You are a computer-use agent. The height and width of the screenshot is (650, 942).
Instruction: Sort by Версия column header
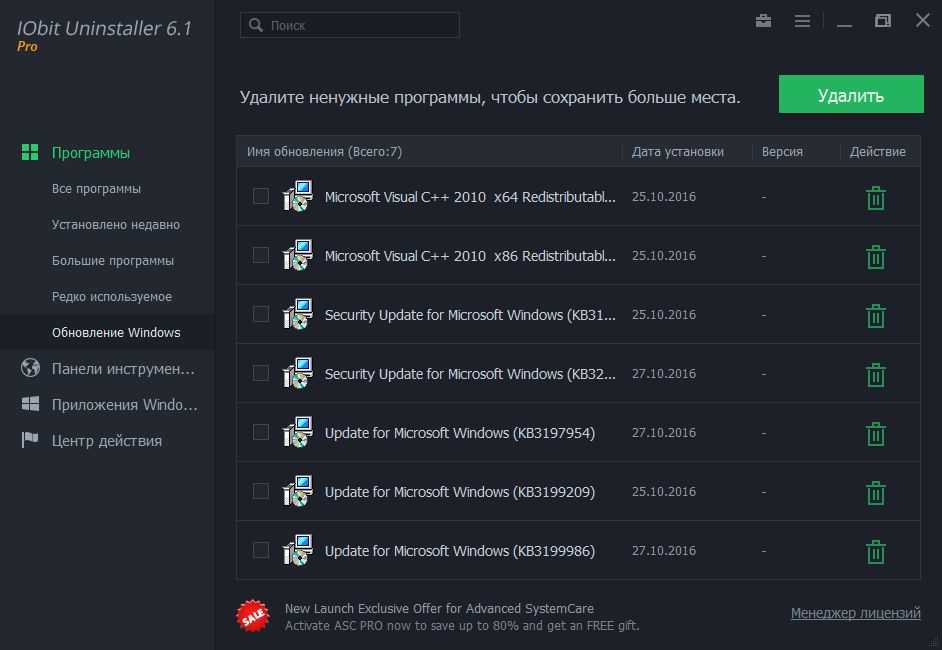pyautogui.click(x=782, y=151)
